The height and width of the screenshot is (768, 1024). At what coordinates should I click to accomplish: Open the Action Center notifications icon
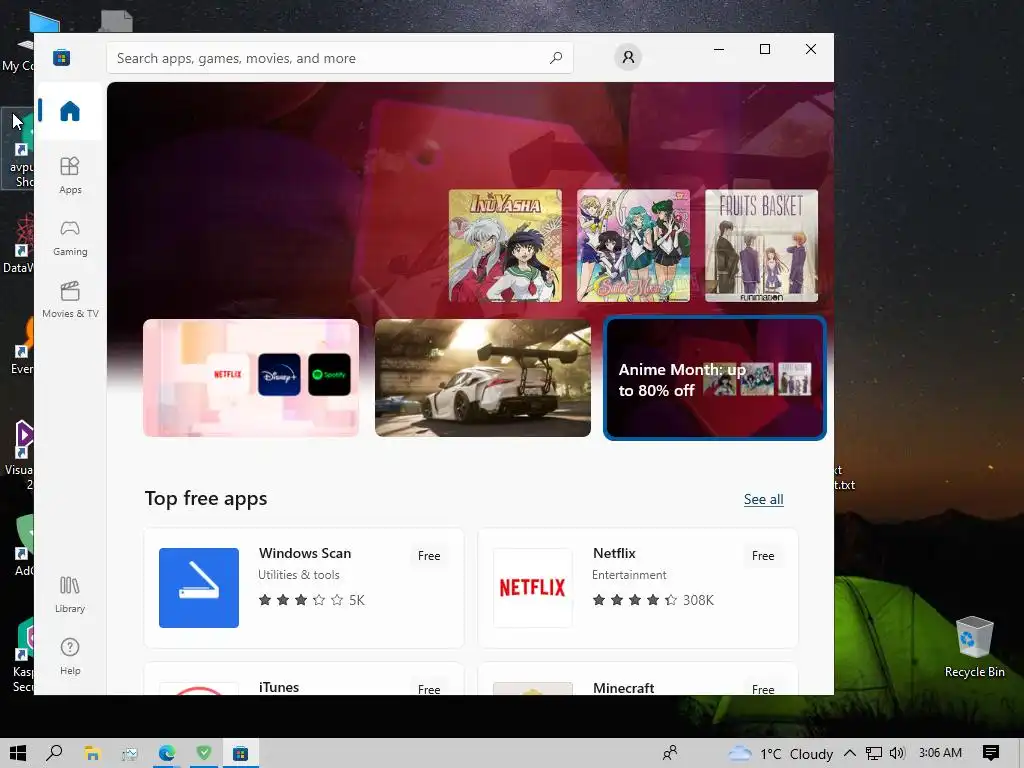click(991, 754)
